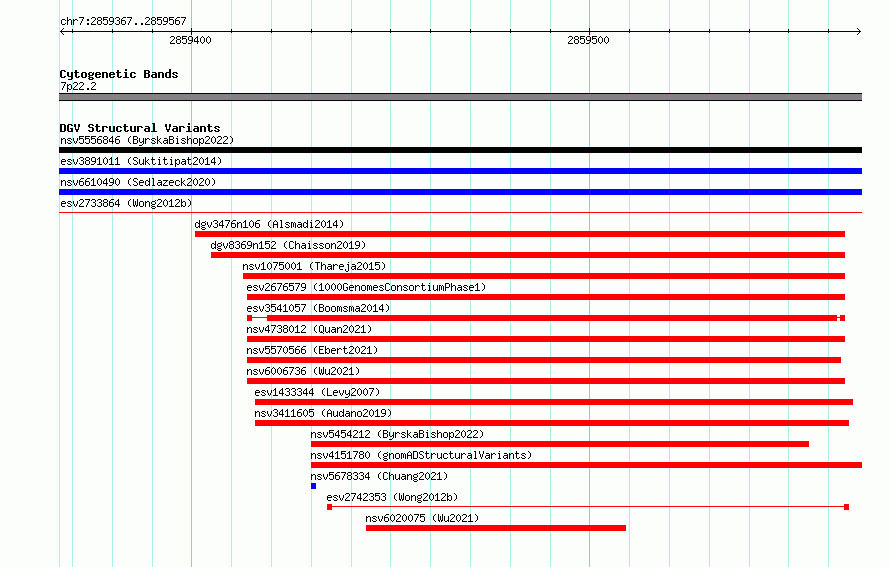890x567 pixels.
Task: Click the nsv1075001 (Thareja2015) label
Action: [x=314, y=266]
